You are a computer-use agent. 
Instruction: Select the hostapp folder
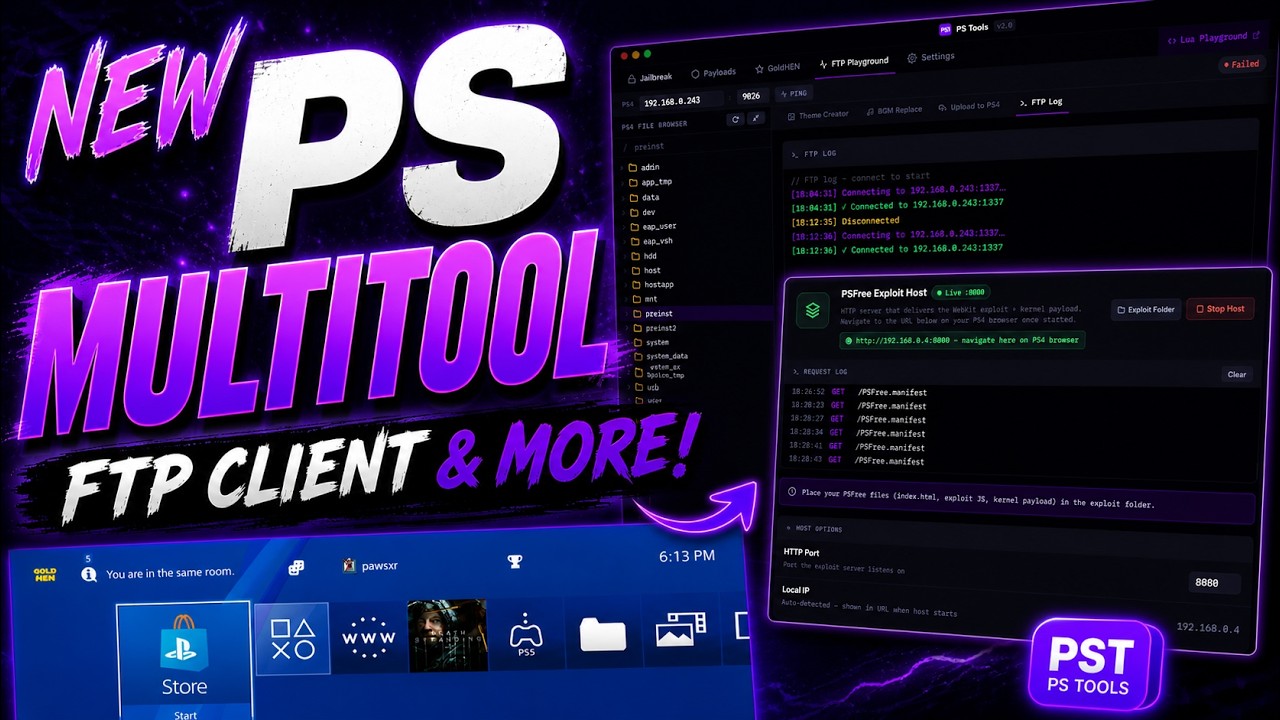click(651, 285)
